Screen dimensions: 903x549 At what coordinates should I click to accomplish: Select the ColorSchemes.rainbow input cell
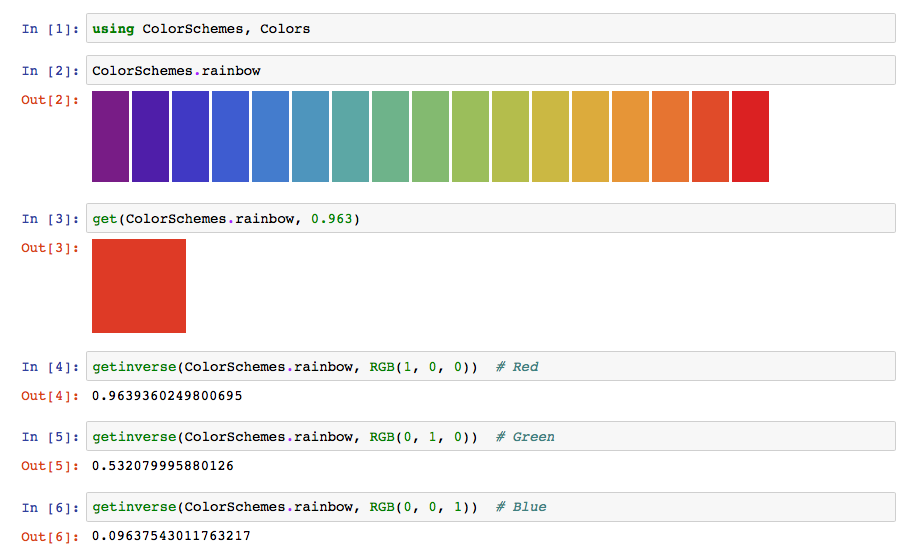[x=490, y=71]
